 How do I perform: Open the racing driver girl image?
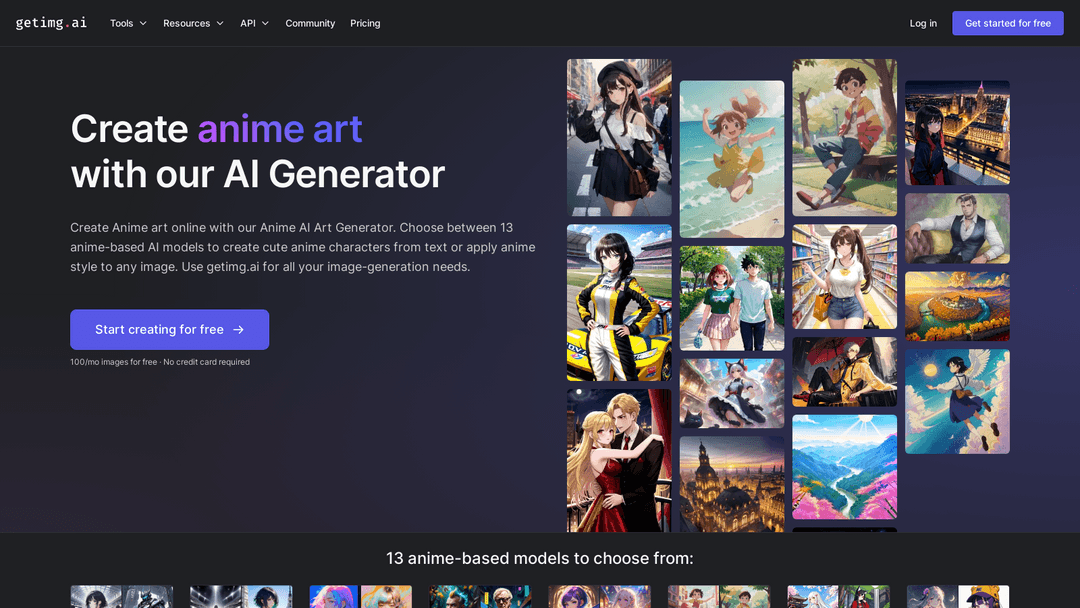(x=619, y=302)
